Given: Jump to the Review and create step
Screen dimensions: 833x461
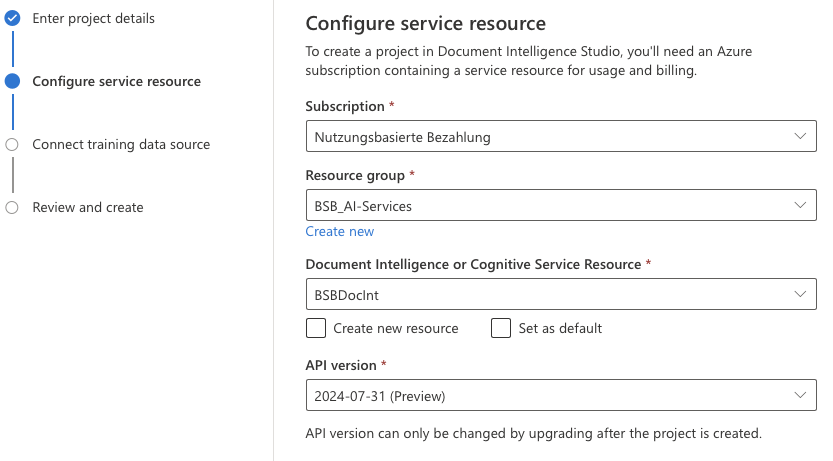Looking at the screenshot, I should 88,207.
